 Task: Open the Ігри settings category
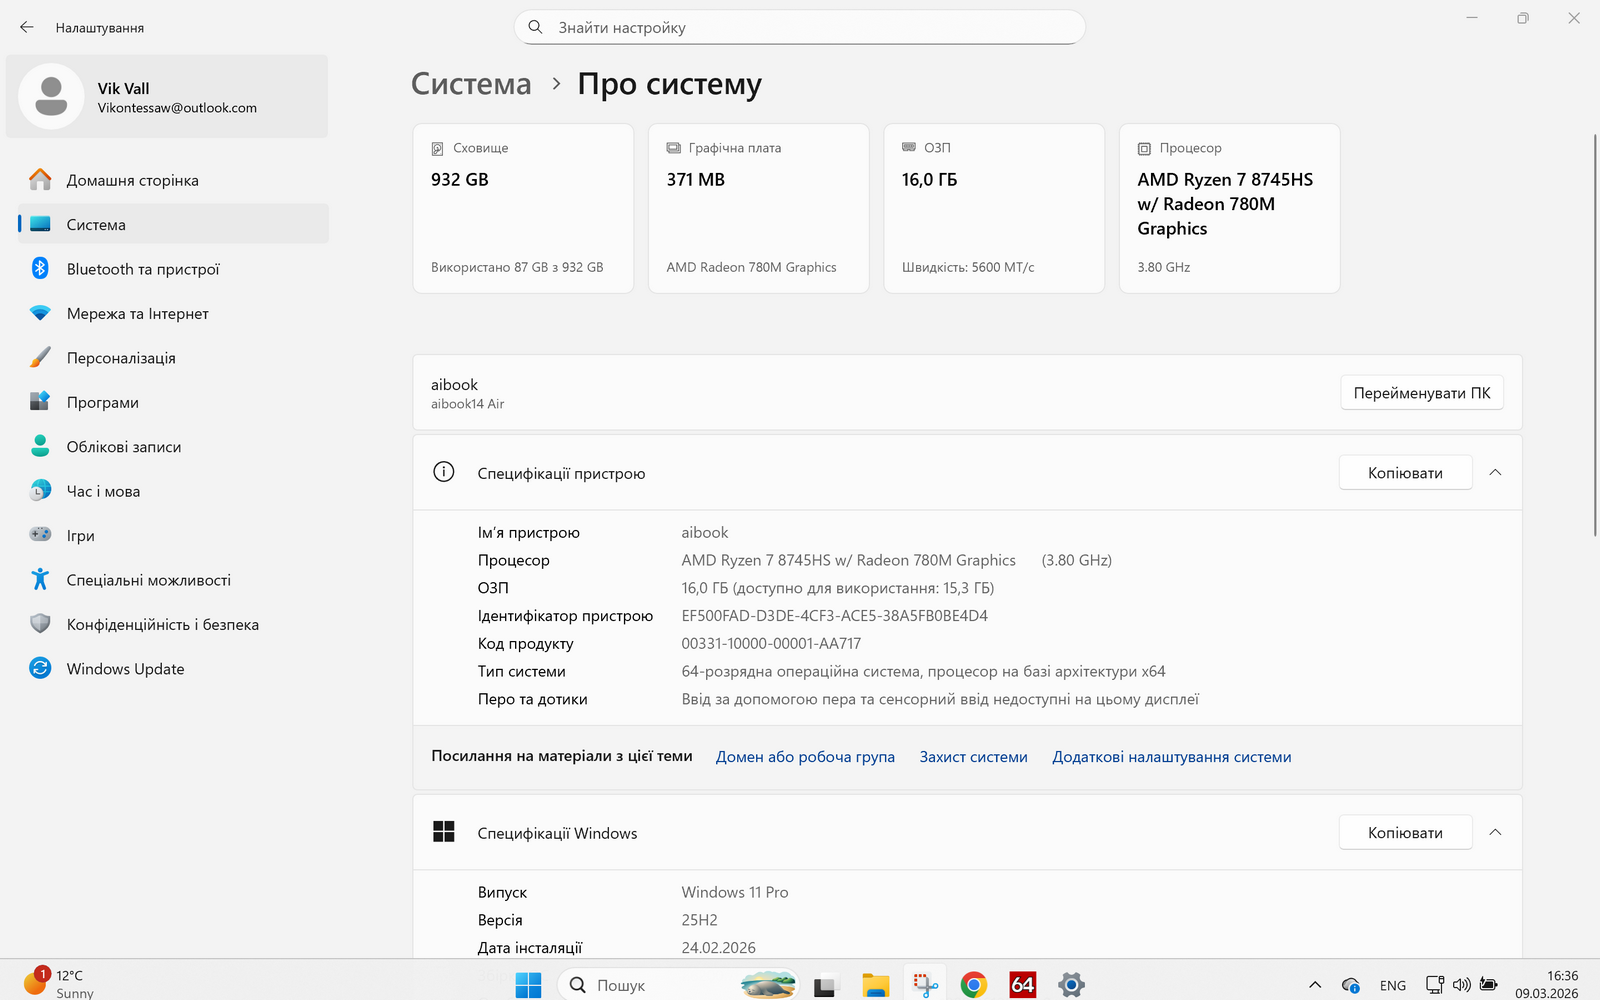click(x=80, y=536)
